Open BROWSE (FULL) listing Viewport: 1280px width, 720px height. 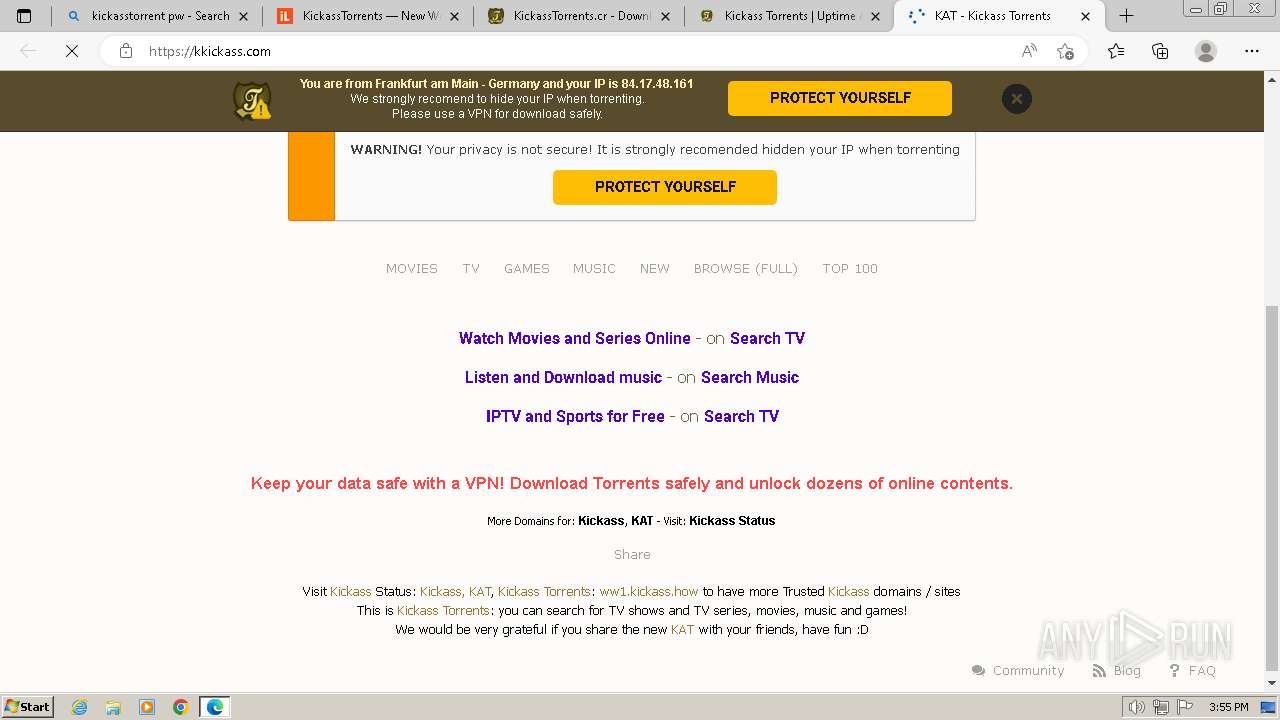[746, 268]
